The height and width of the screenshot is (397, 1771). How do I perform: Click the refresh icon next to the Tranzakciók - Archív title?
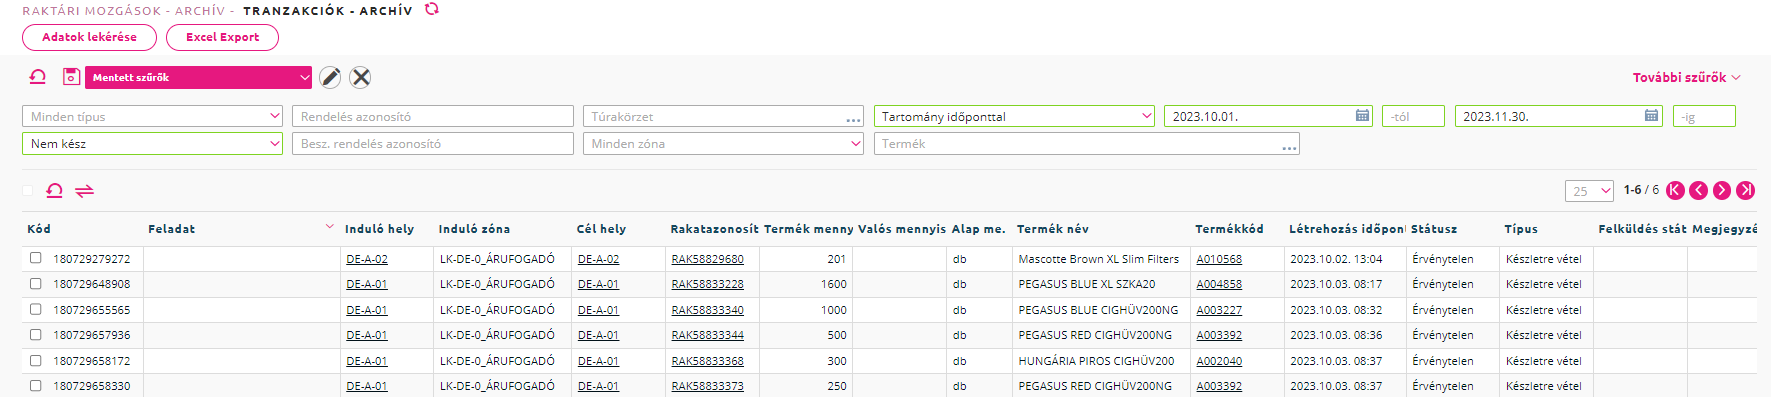[x=432, y=9]
